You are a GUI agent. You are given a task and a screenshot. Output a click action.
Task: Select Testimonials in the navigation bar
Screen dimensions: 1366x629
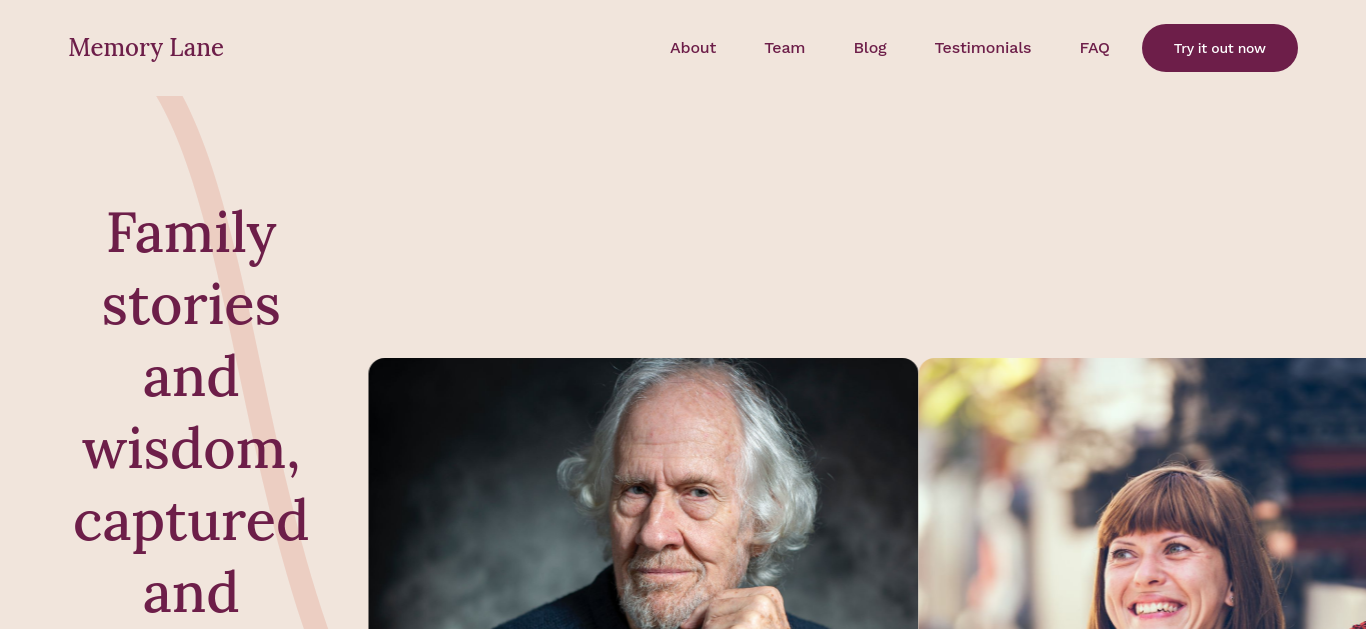pyautogui.click(x=983, y=48)
